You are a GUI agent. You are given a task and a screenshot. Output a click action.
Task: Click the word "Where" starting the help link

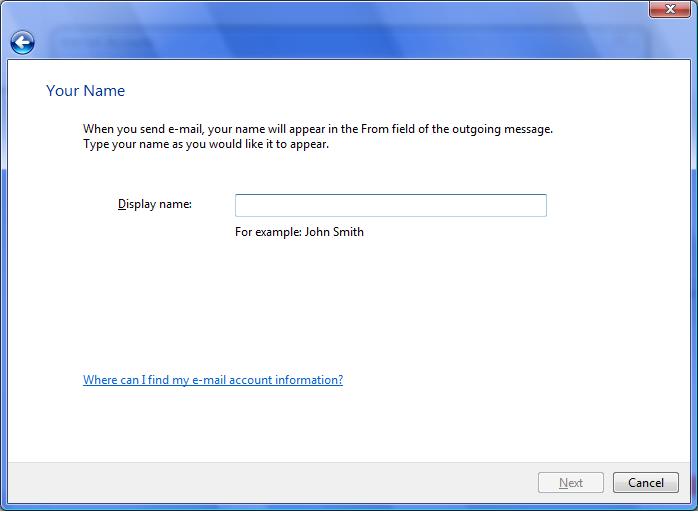pos(100,380)
